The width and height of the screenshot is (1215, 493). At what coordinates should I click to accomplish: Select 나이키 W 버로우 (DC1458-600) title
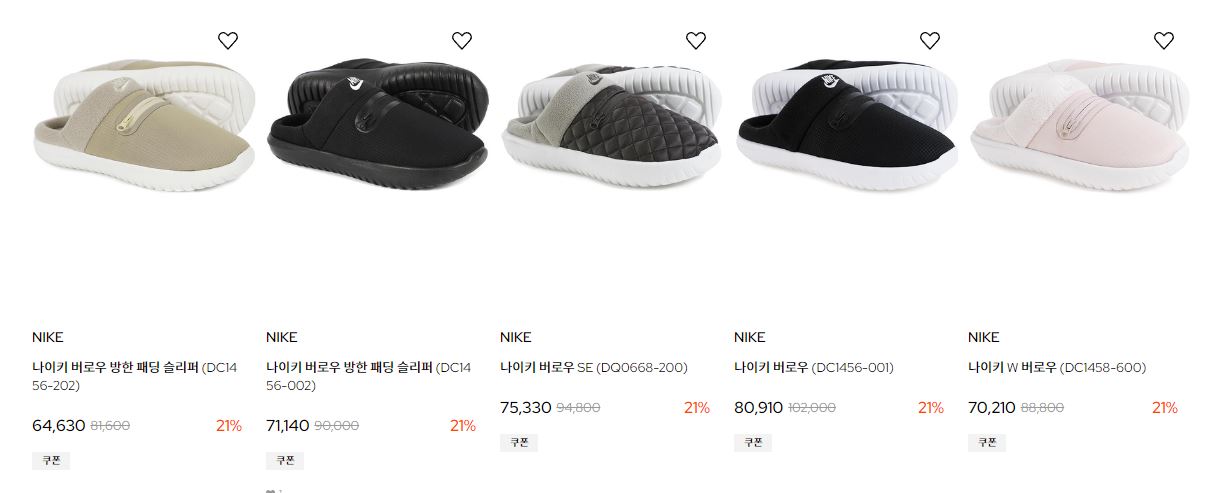pyautogui.click(x=1057, y=367)
